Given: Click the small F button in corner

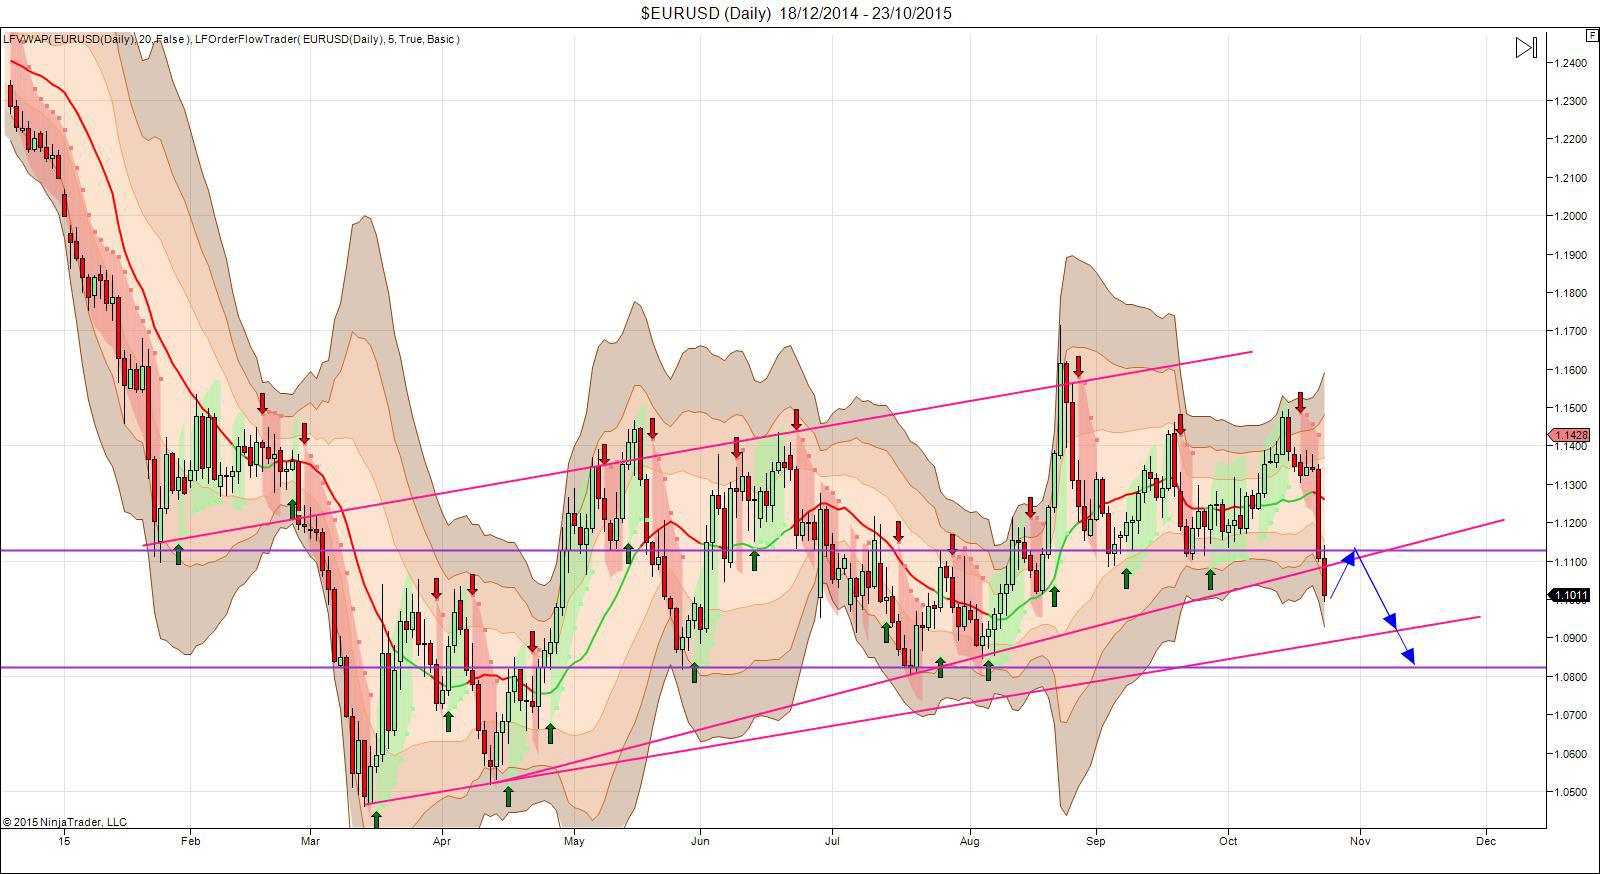Looking at the screenshot, I should pyautogui.click(x=1591, y=35).
